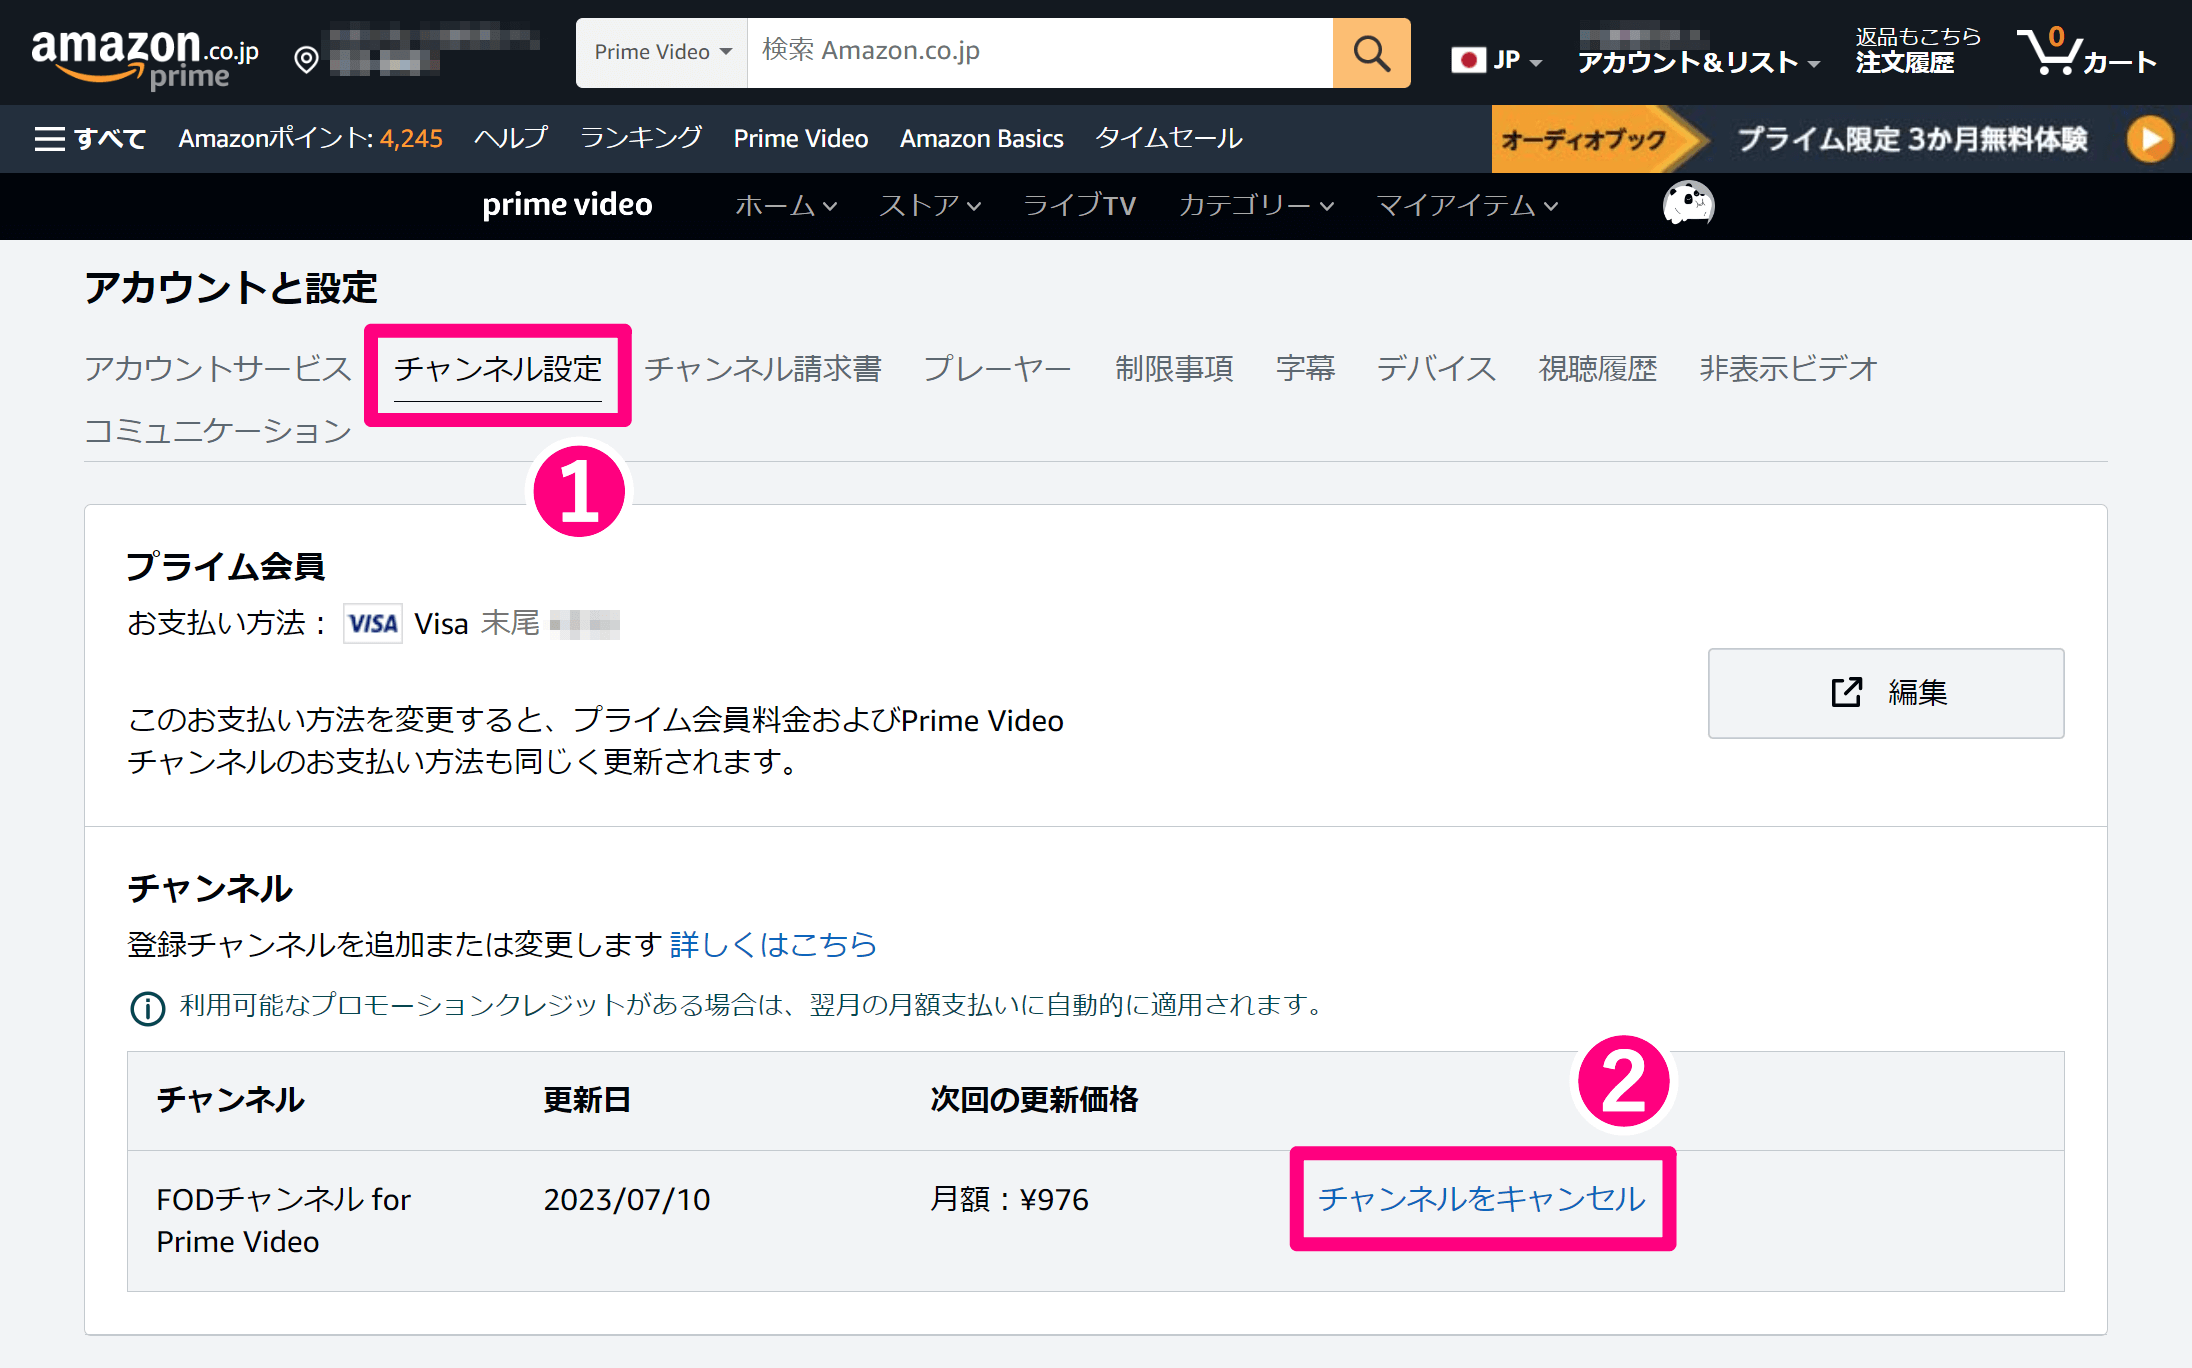Switch to 制限事項 tab
This screenshot has height=1368, width=2192.
[x=1174, y=368]
